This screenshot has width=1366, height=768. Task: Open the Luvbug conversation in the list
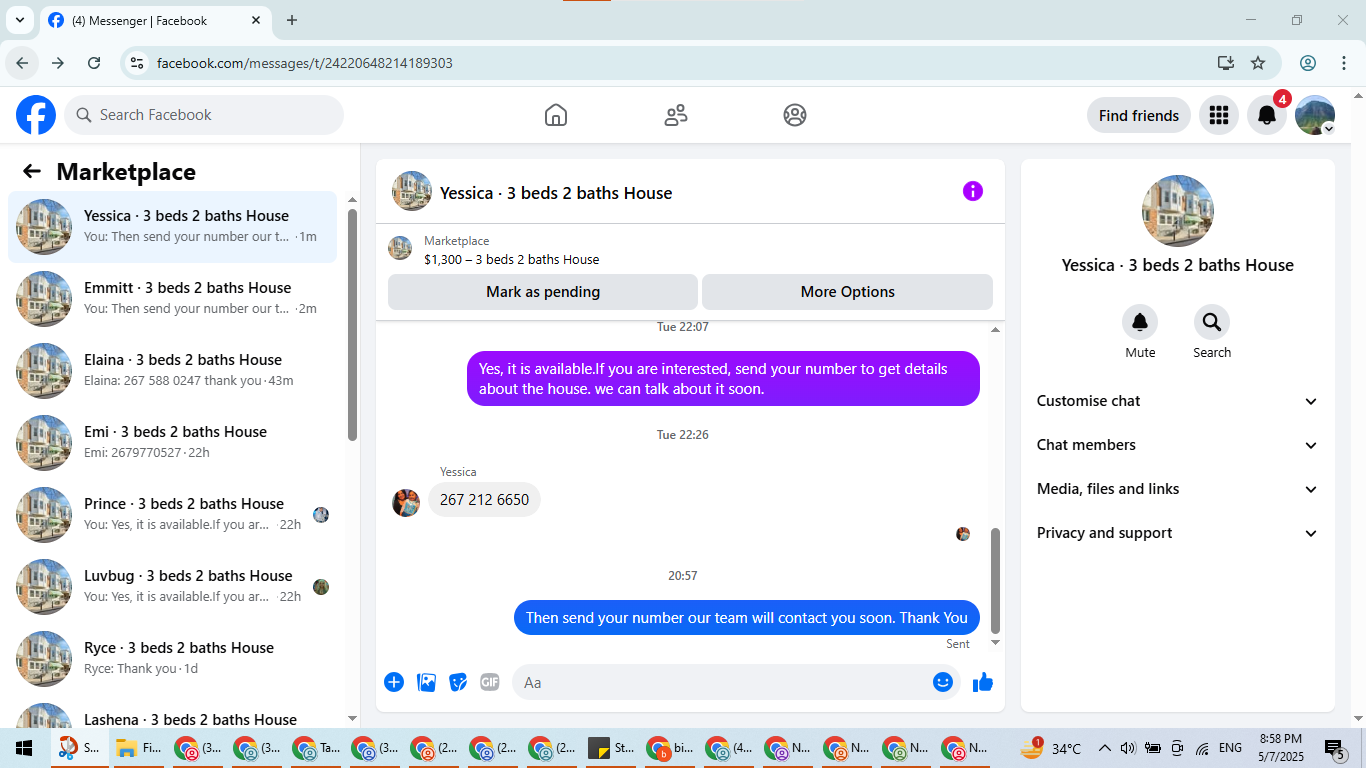coord(172,587)
